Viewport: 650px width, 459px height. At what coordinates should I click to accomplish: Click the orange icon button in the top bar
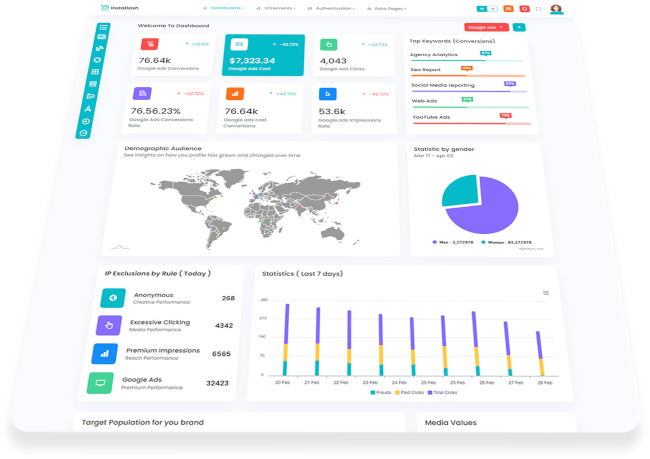coord(508,9)
